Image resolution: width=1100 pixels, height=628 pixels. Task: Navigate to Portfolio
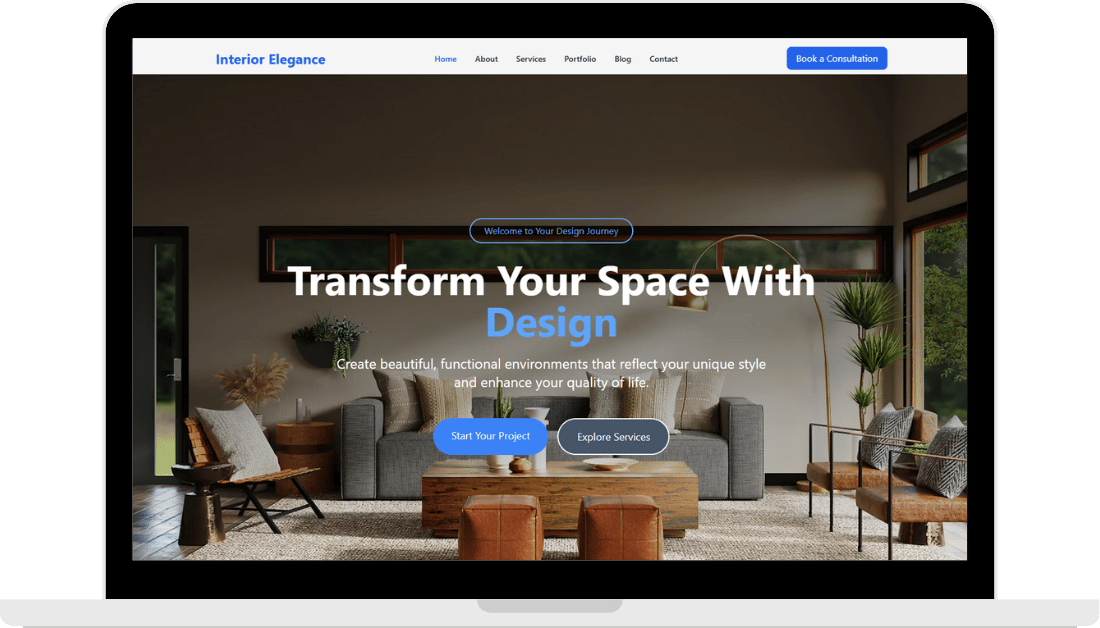580,59
